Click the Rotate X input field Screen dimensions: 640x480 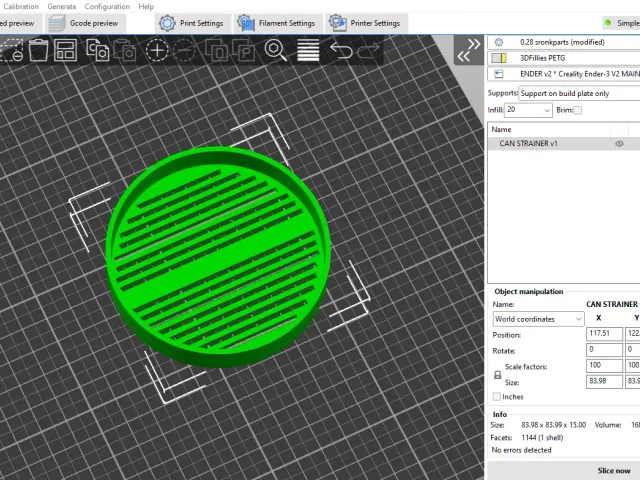pos(604,349)
